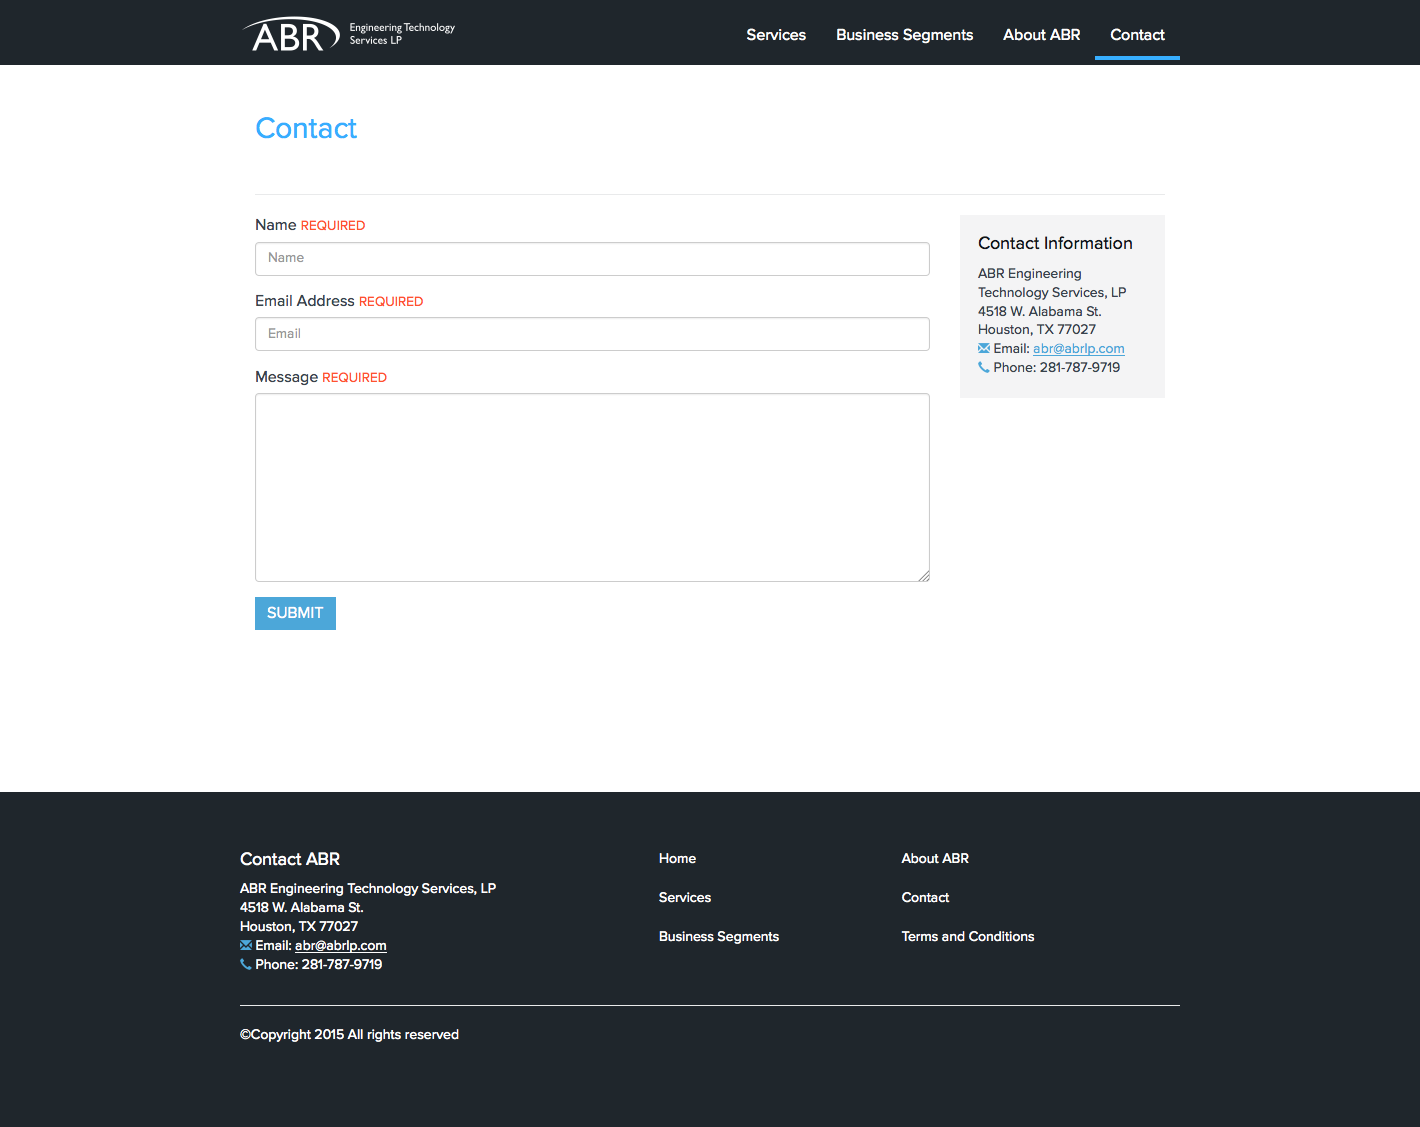Open Terms and Conditions in the footer
The width and height of the screenshot is (1420, 1127).
968,936
